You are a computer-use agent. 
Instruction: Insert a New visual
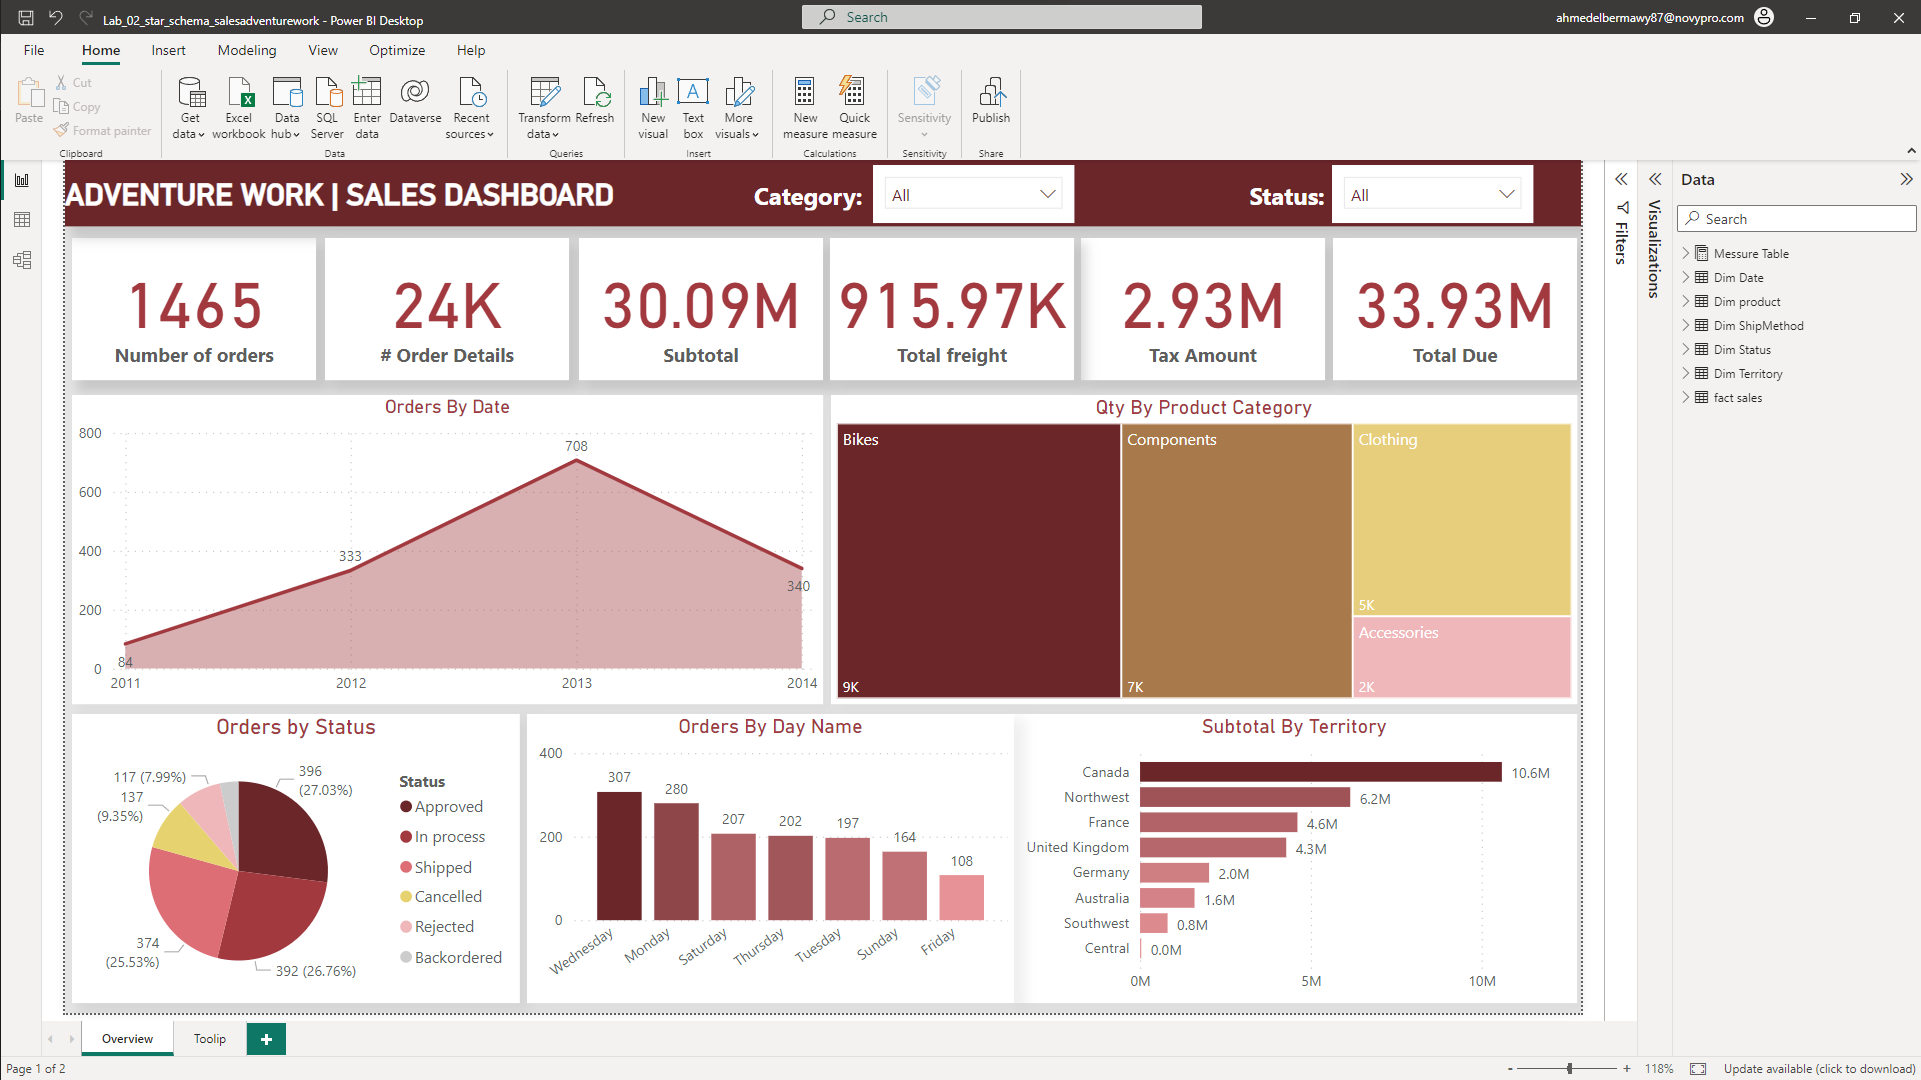653,93
